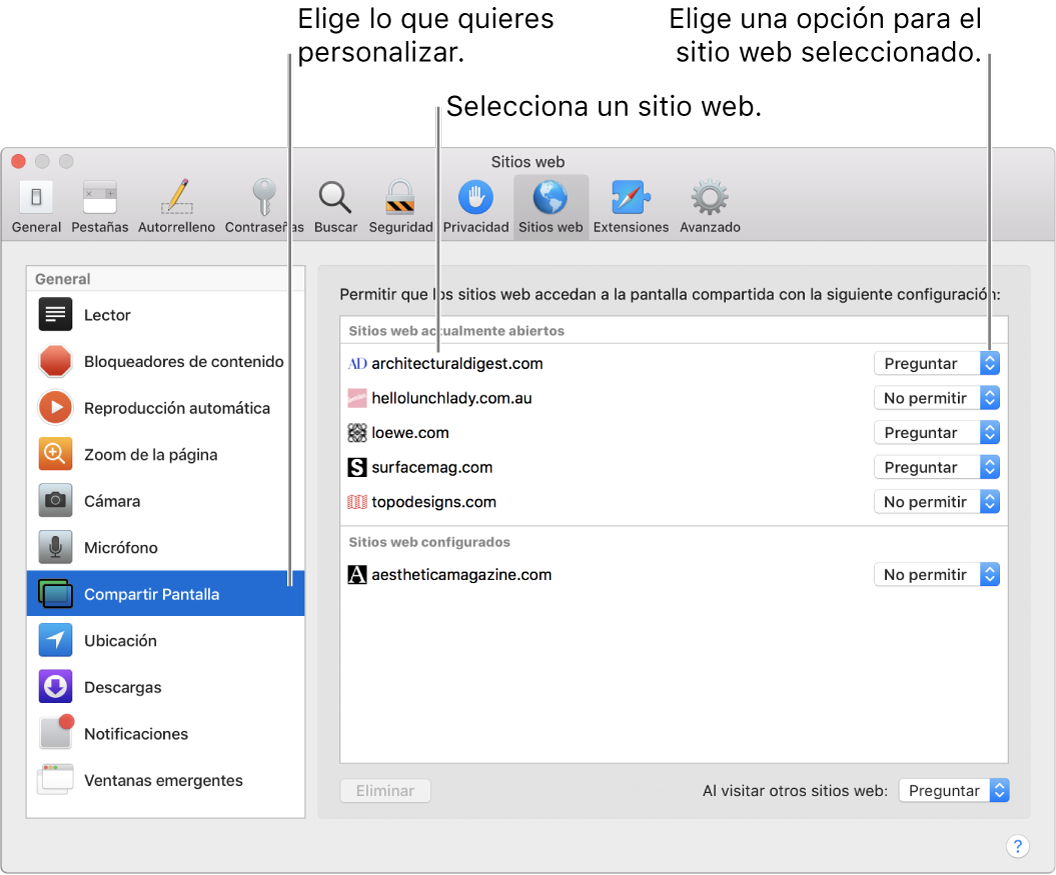Select the Cámara sidebar icon

[55, 500]
